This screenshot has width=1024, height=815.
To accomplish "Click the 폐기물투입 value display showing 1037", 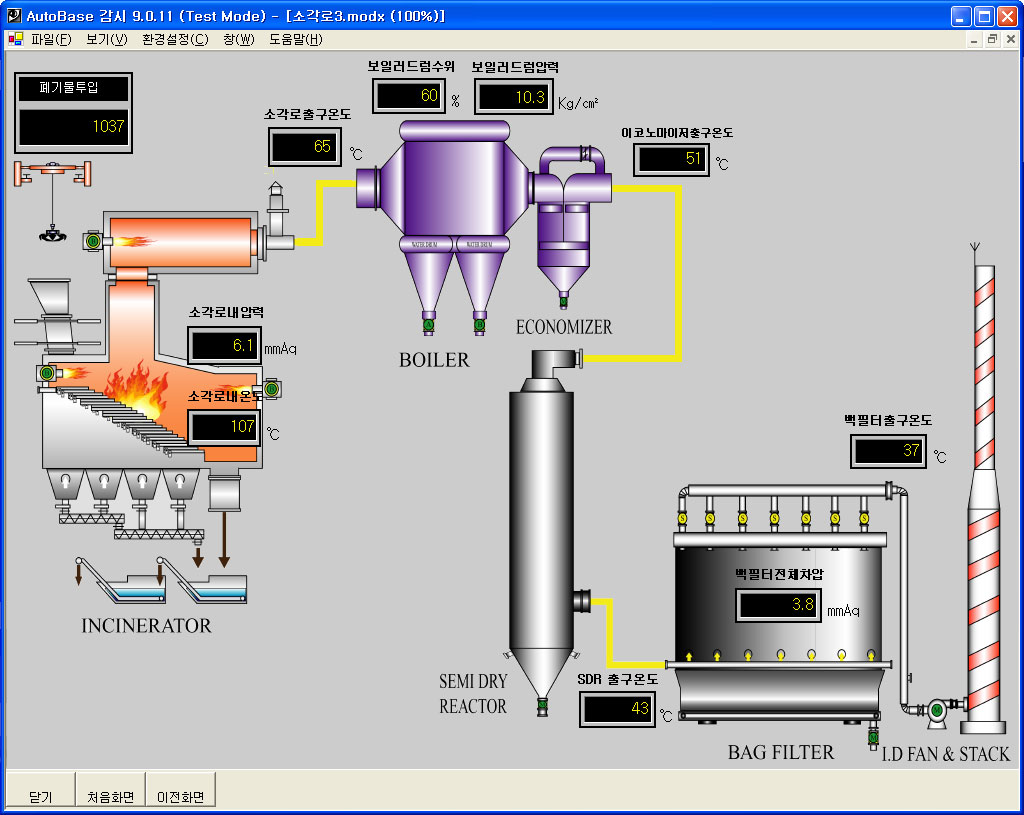I will [74, 126].
